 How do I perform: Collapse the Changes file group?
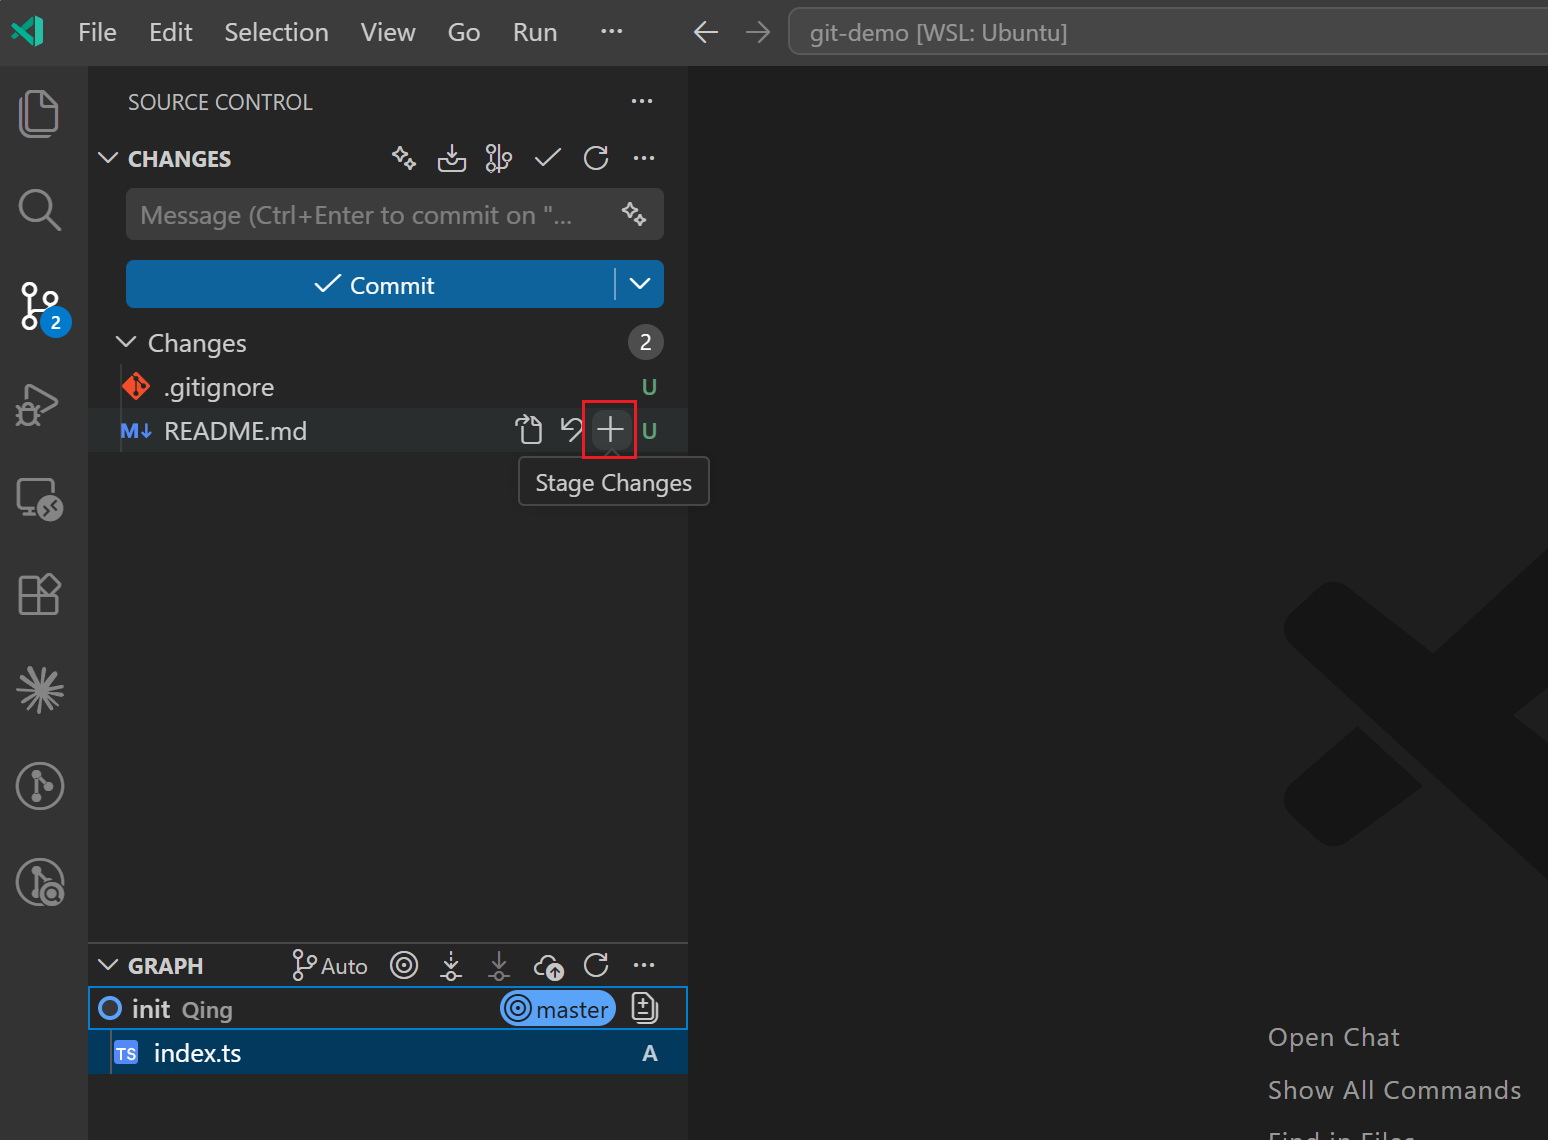coord(126,342)
